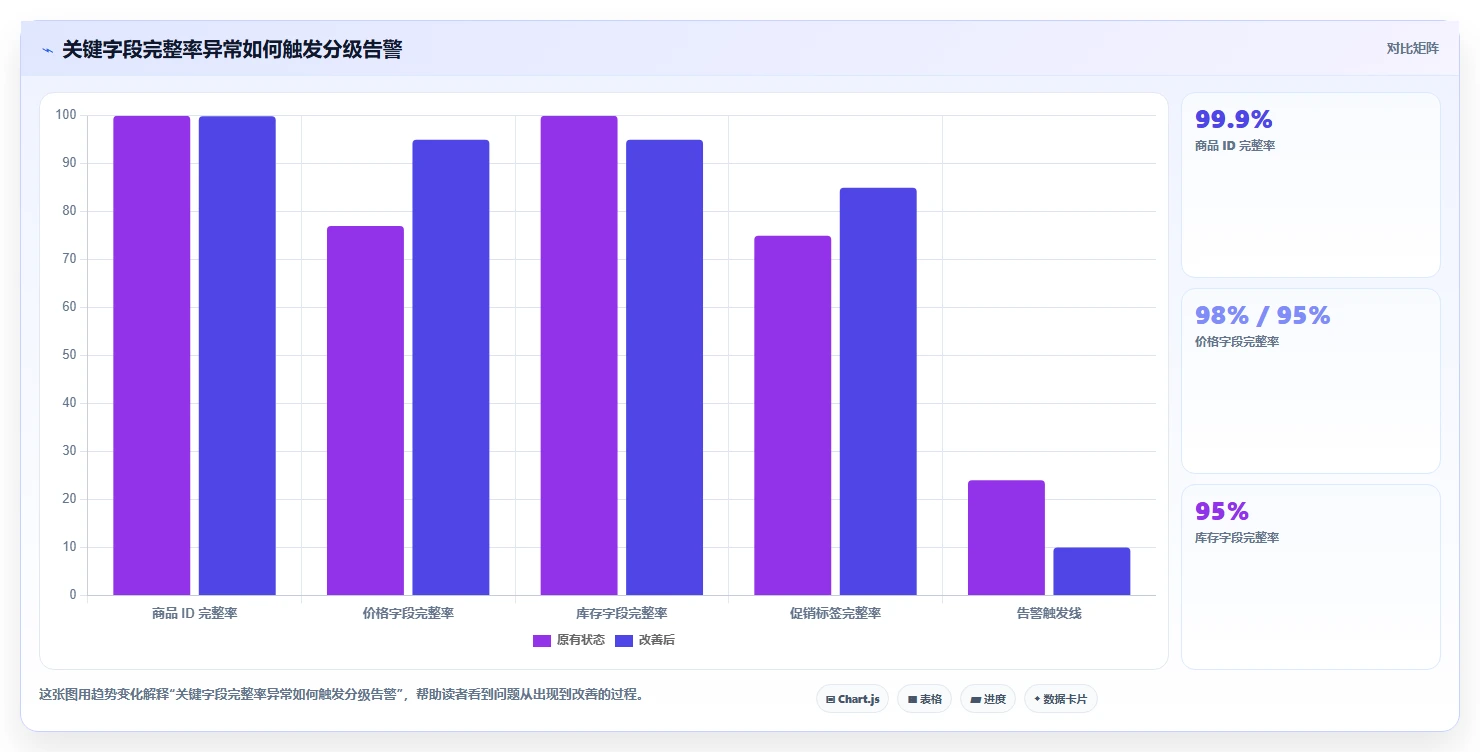Toggle the 改善后 legend color swatch
The width and height of the screenshot is (1480, 752).
tap(624, 640)
